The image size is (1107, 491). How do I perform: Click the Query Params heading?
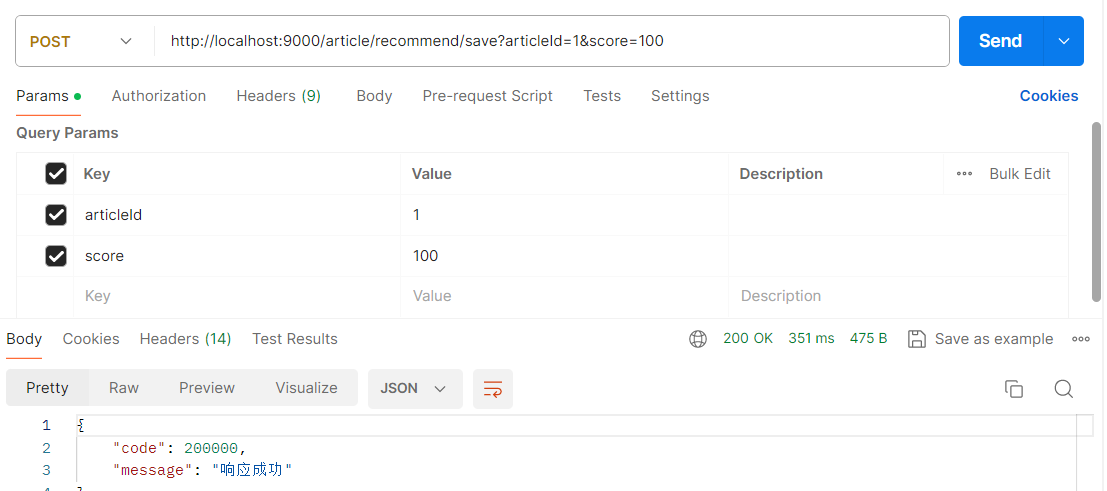pos(67,133)
